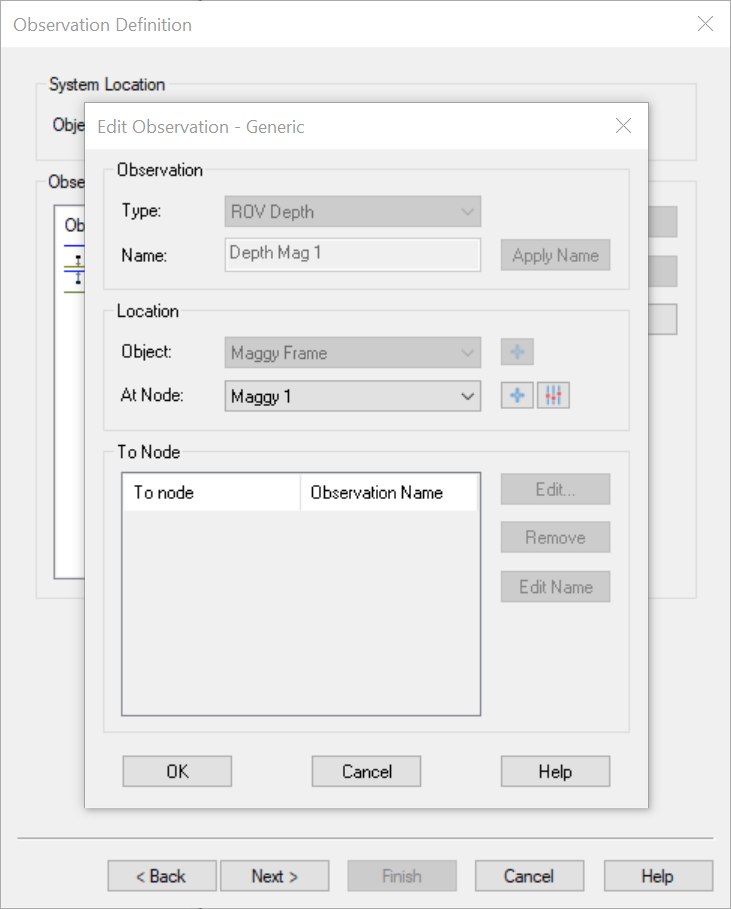This screenshot has width=731, height=909.
Task: Click the add node plus icon beside At Node
Action: click(x=517, y=396)
